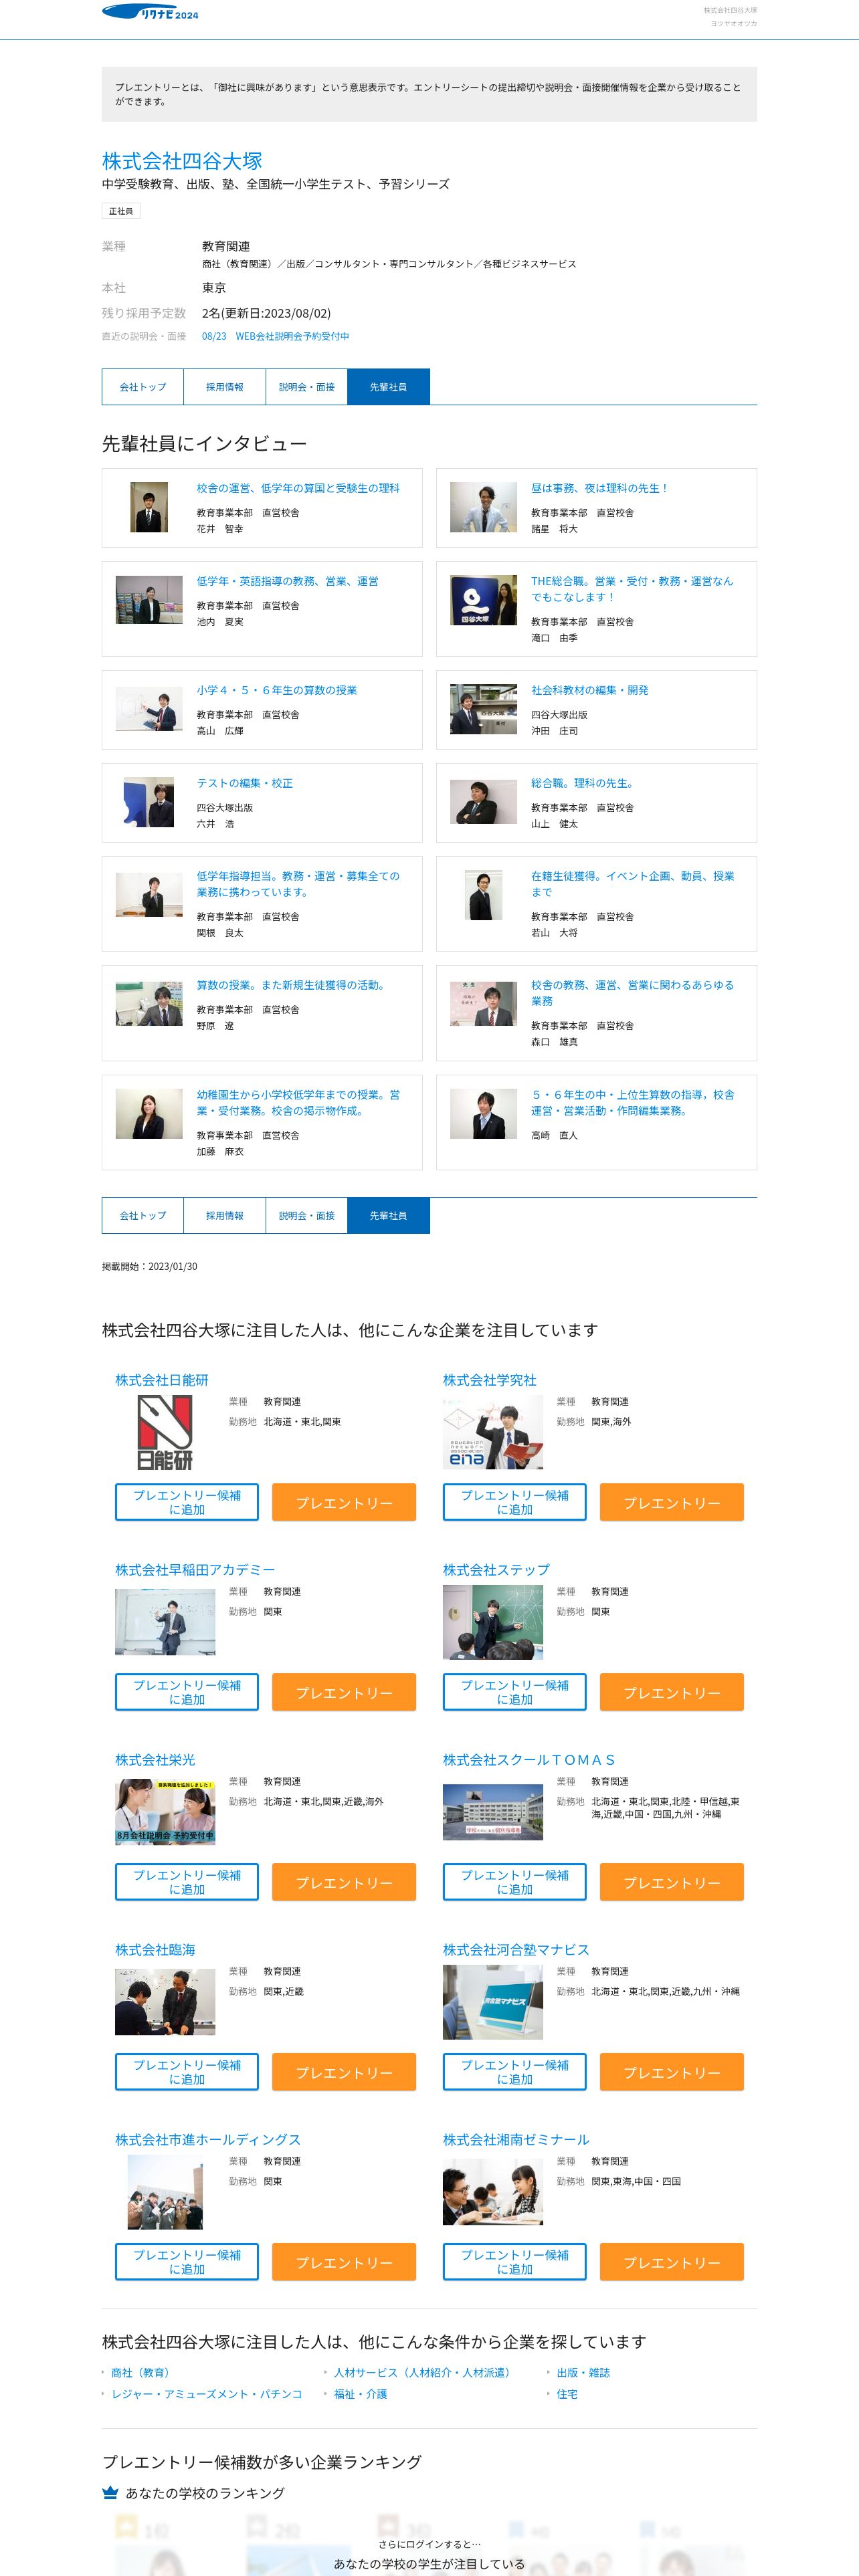The width and height of the screenshot is (859, 2576).
Task: Click the crown icon beside あなたの学校のランキング
Action: 110,2492
